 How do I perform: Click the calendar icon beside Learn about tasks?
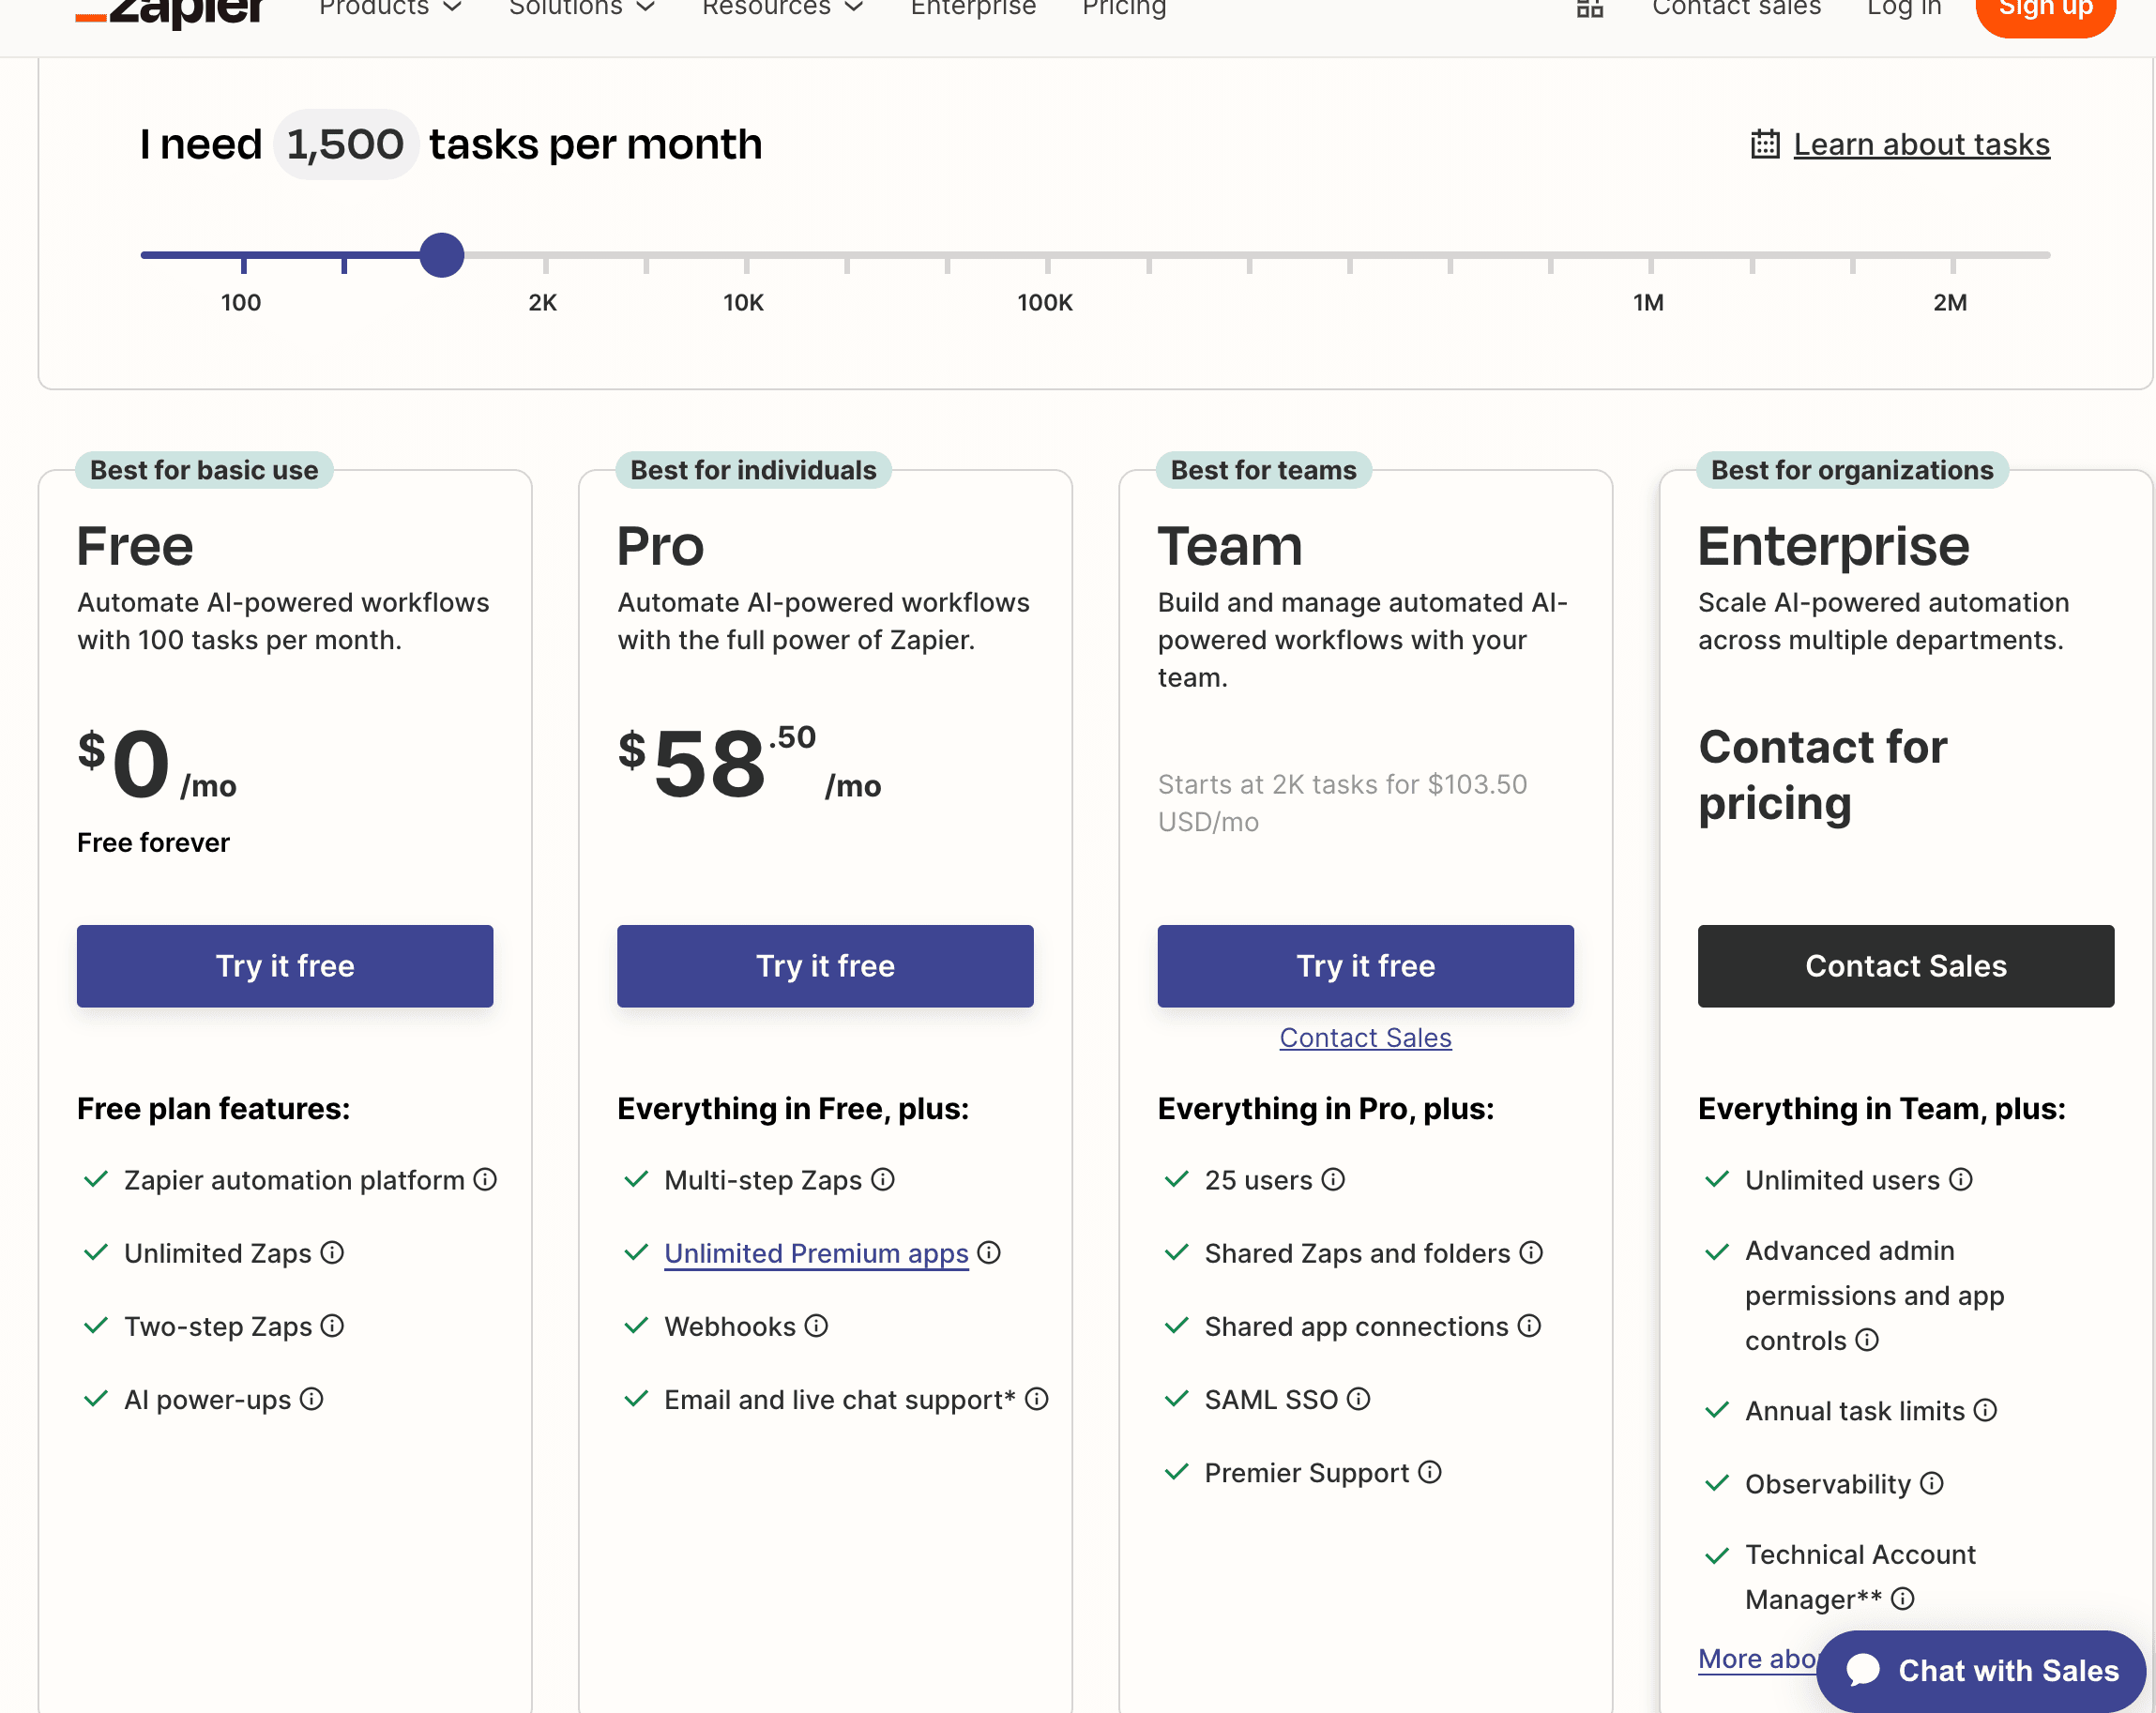pos(1765,144)
